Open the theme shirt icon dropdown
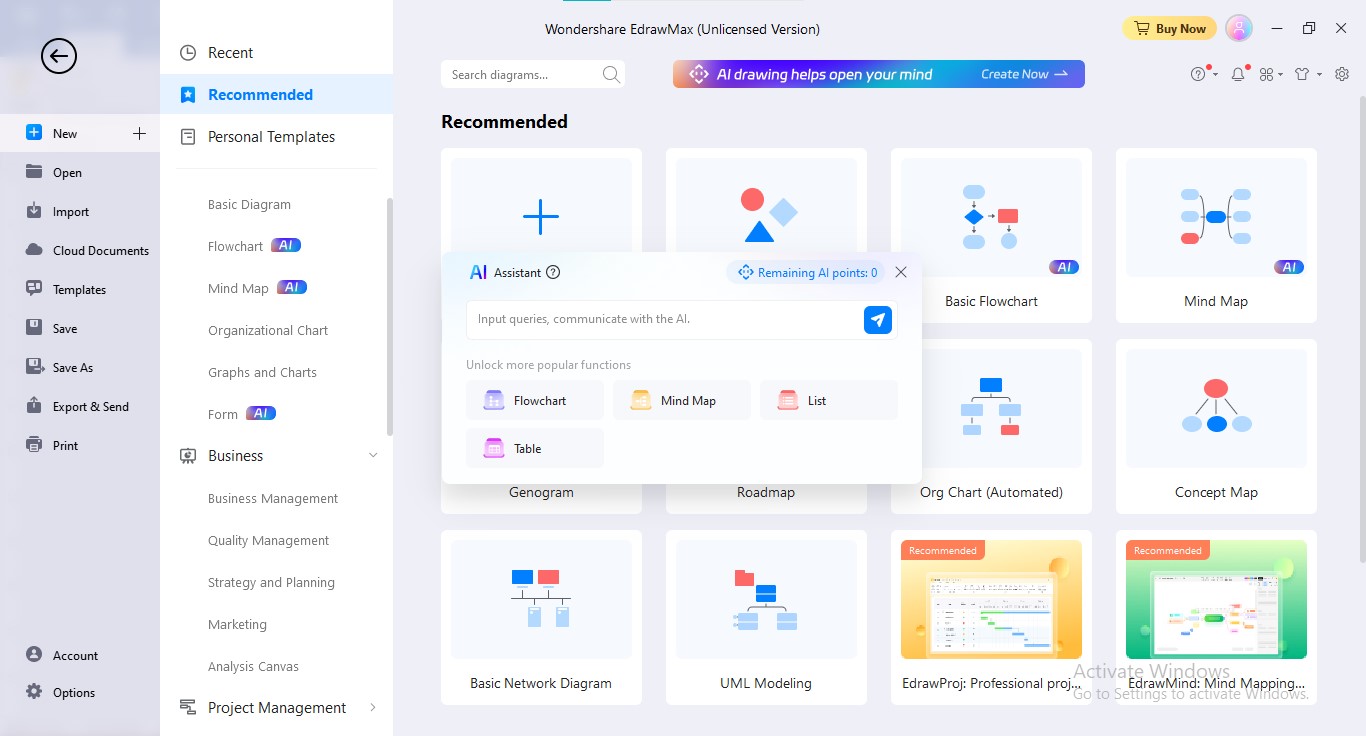The width and height of the screenshot is (1366, 736). (1307, 74)
